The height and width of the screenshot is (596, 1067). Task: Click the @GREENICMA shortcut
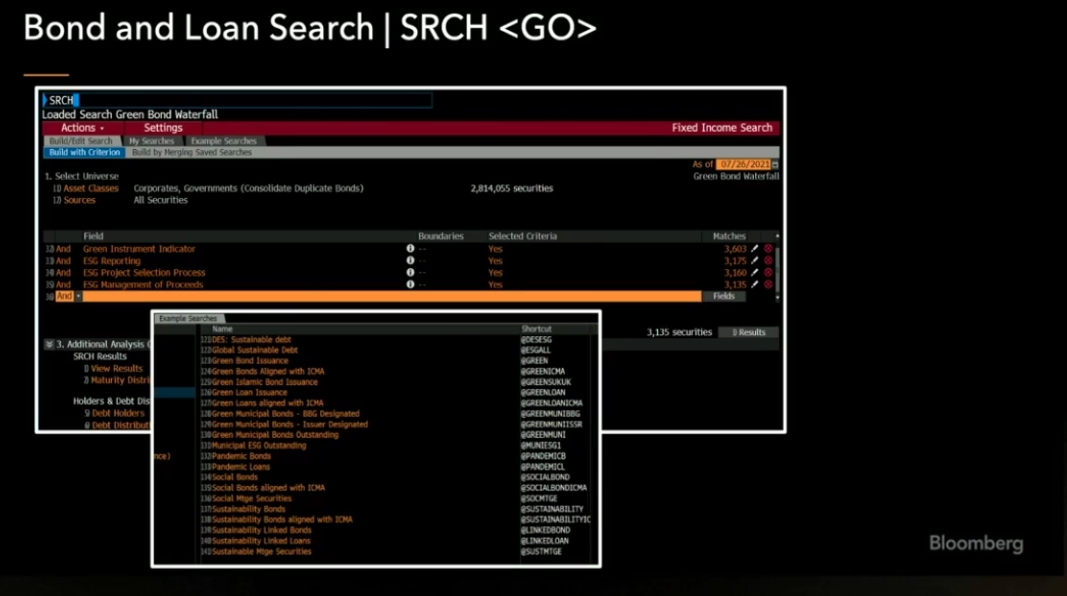(x=543, y=371)
